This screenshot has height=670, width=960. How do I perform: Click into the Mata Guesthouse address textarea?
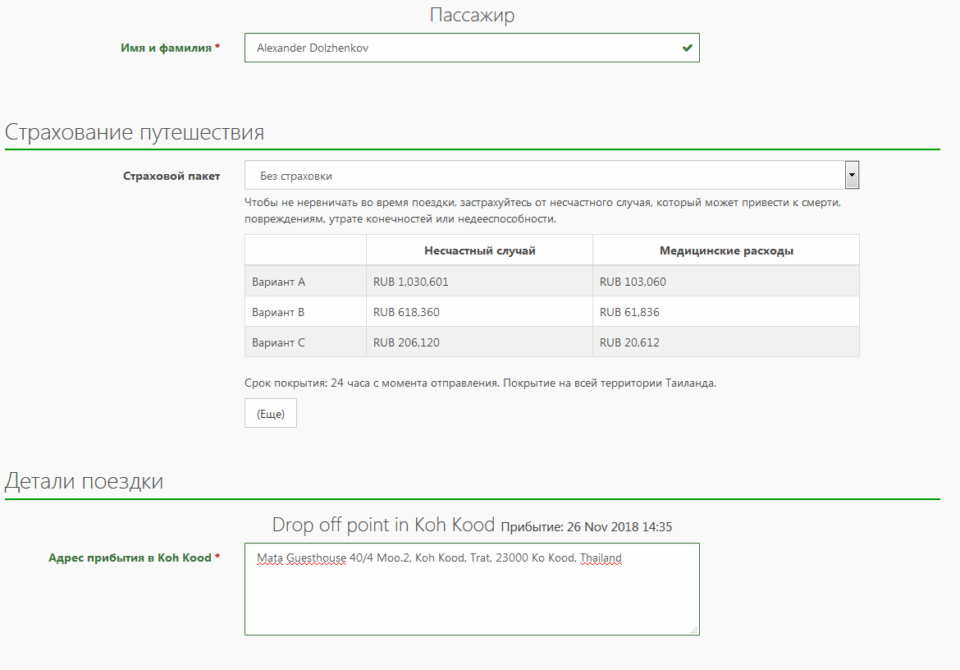coord(471,589)
